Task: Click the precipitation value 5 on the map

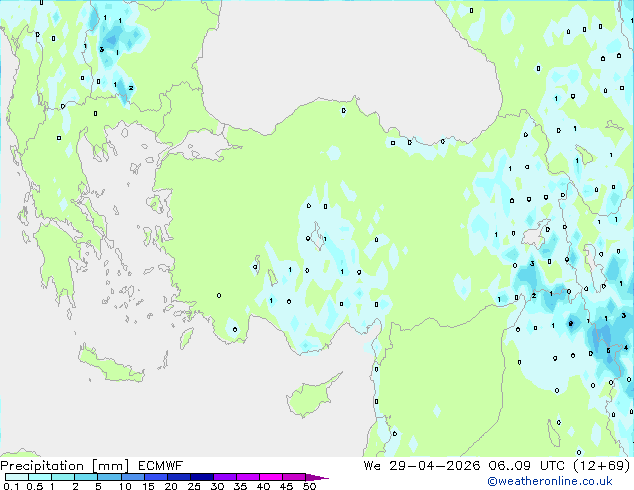Action: click(x=608, y=351)
